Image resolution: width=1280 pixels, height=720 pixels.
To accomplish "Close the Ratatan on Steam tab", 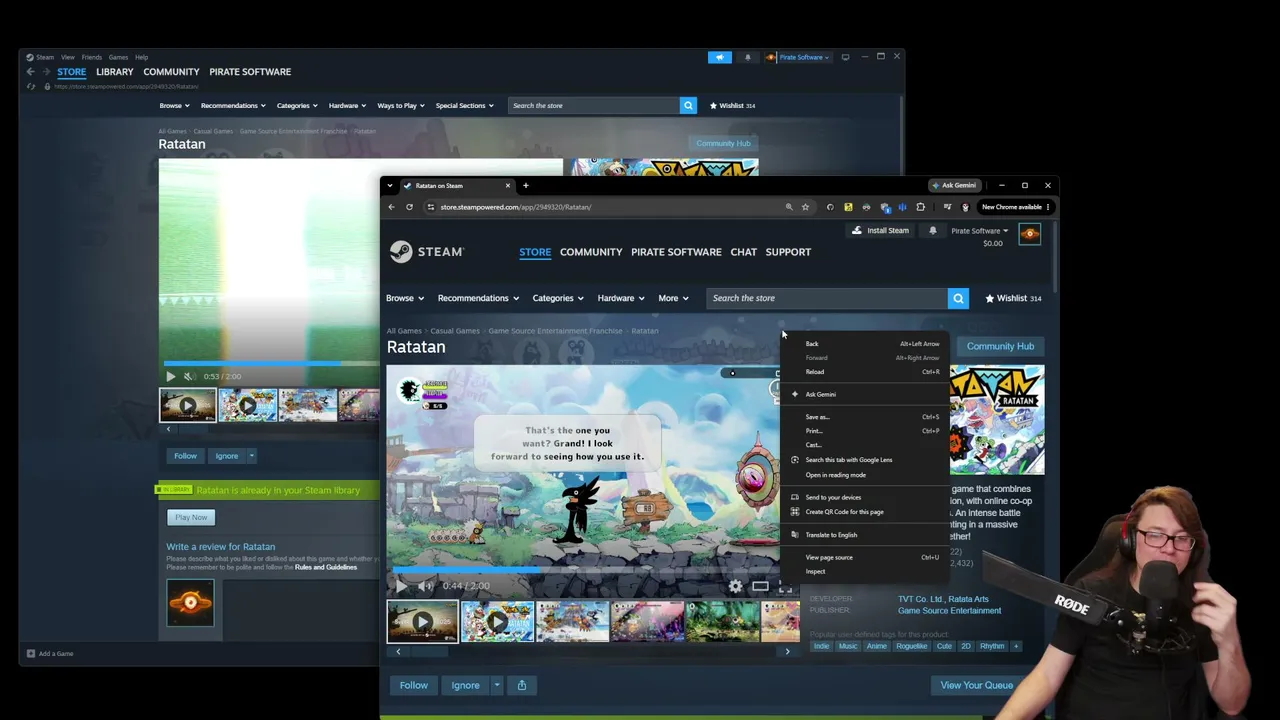I will [507, 185].
